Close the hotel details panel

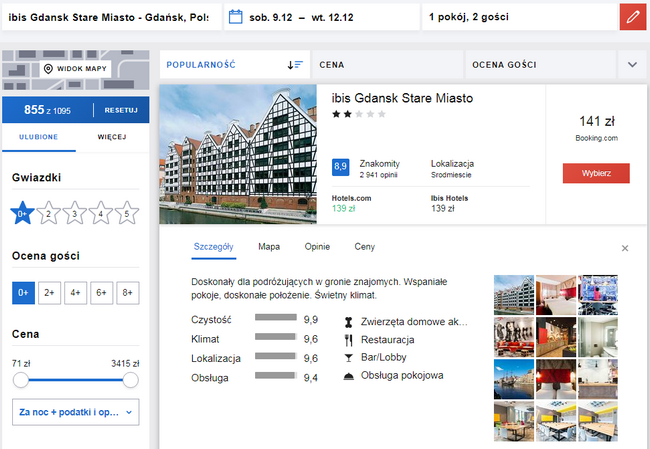pos(625,248)
